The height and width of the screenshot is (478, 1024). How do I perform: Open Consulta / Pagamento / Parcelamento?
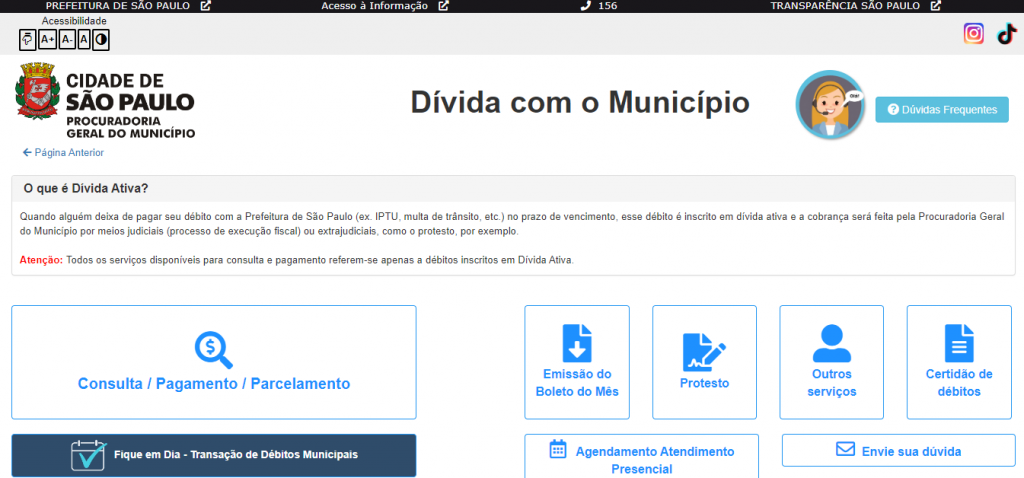214,362
